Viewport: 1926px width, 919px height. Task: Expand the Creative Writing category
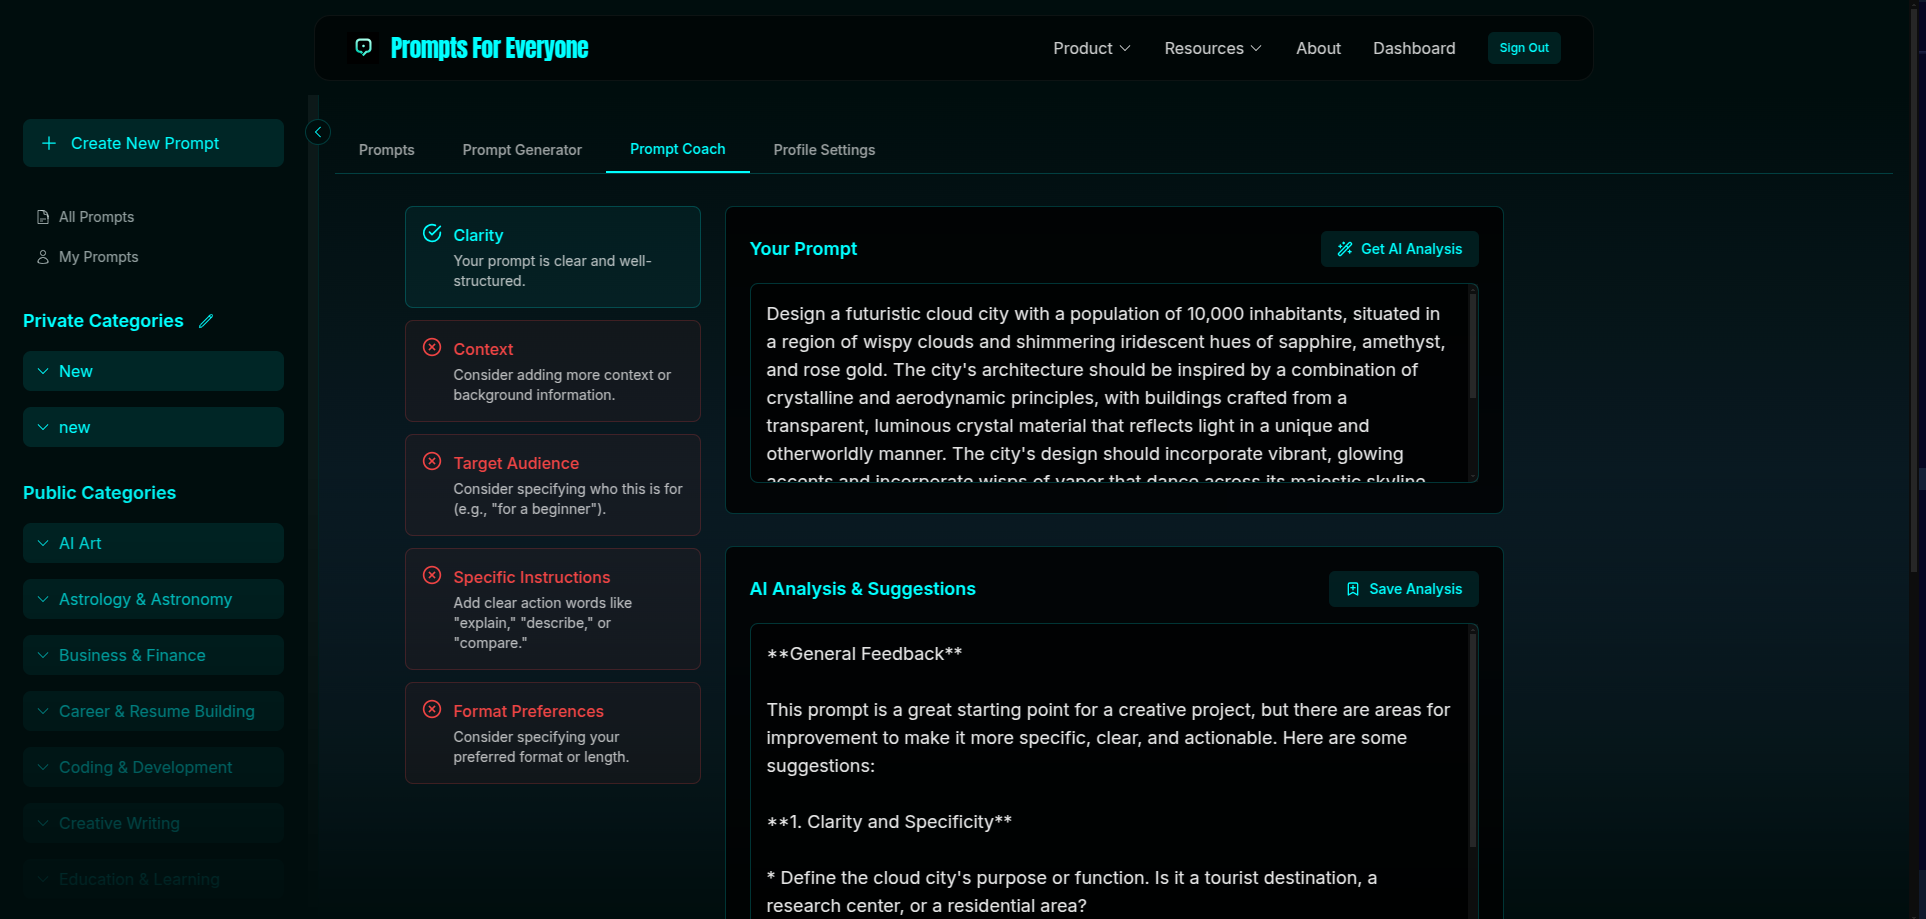pos(153,823)
